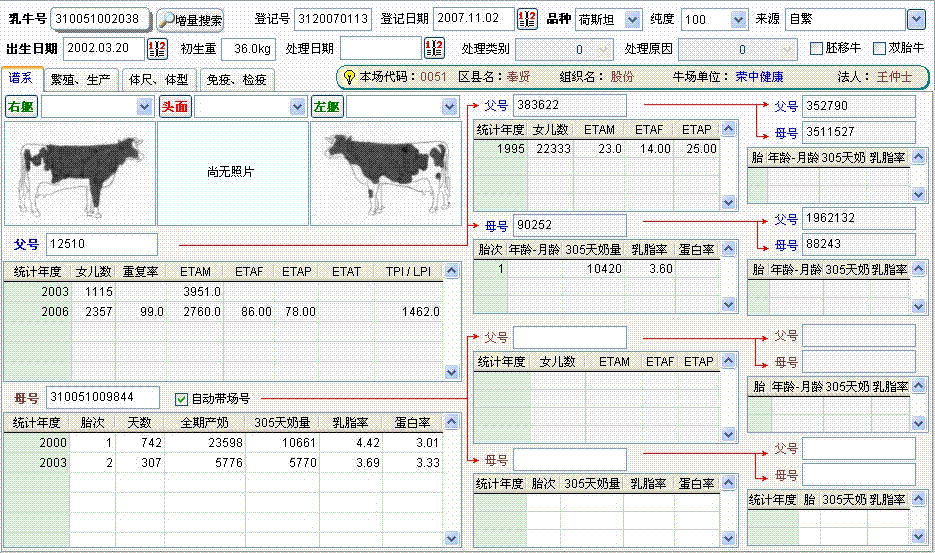The height and width of the screenshot is (553, 935).
Task: Open calendar picker next to 登记日期
Action: coord(527,19)
